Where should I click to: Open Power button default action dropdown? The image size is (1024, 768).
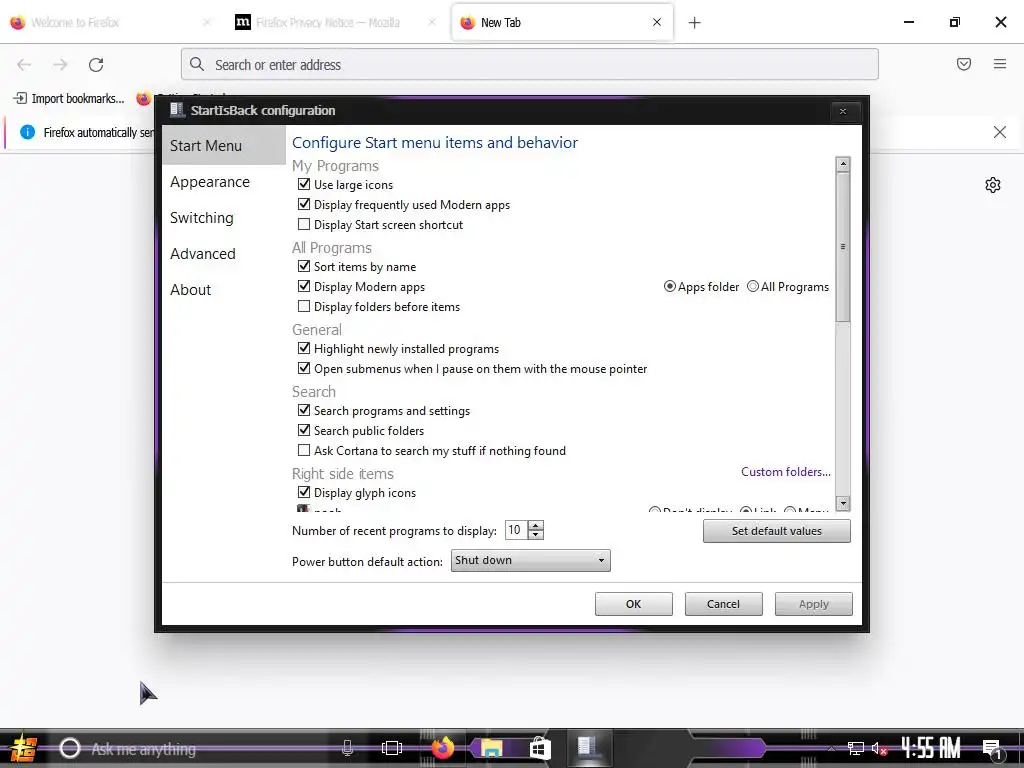(530, 560)
